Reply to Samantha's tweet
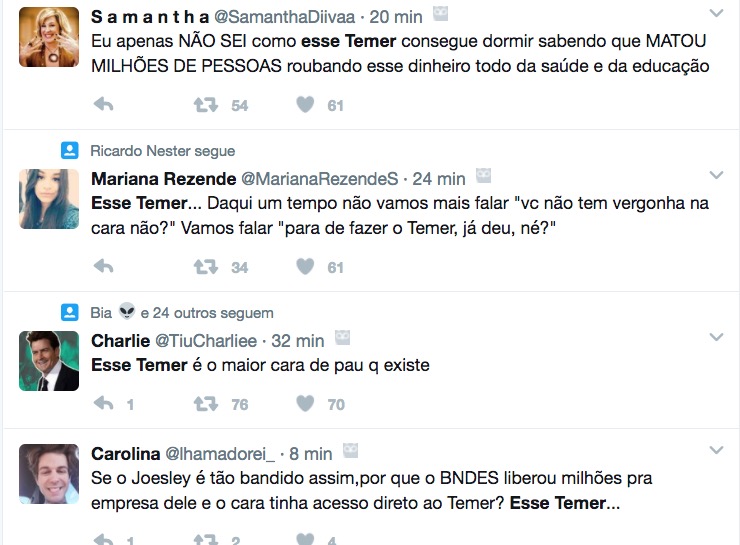 pos(103,104)
